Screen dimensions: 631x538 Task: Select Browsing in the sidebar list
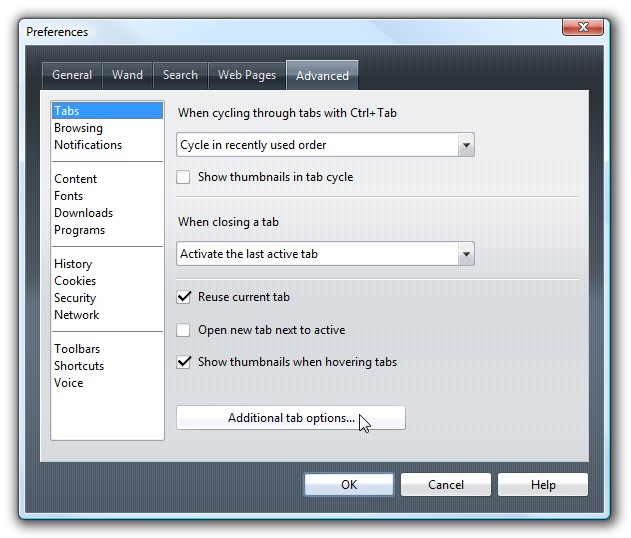click(78, 128)
